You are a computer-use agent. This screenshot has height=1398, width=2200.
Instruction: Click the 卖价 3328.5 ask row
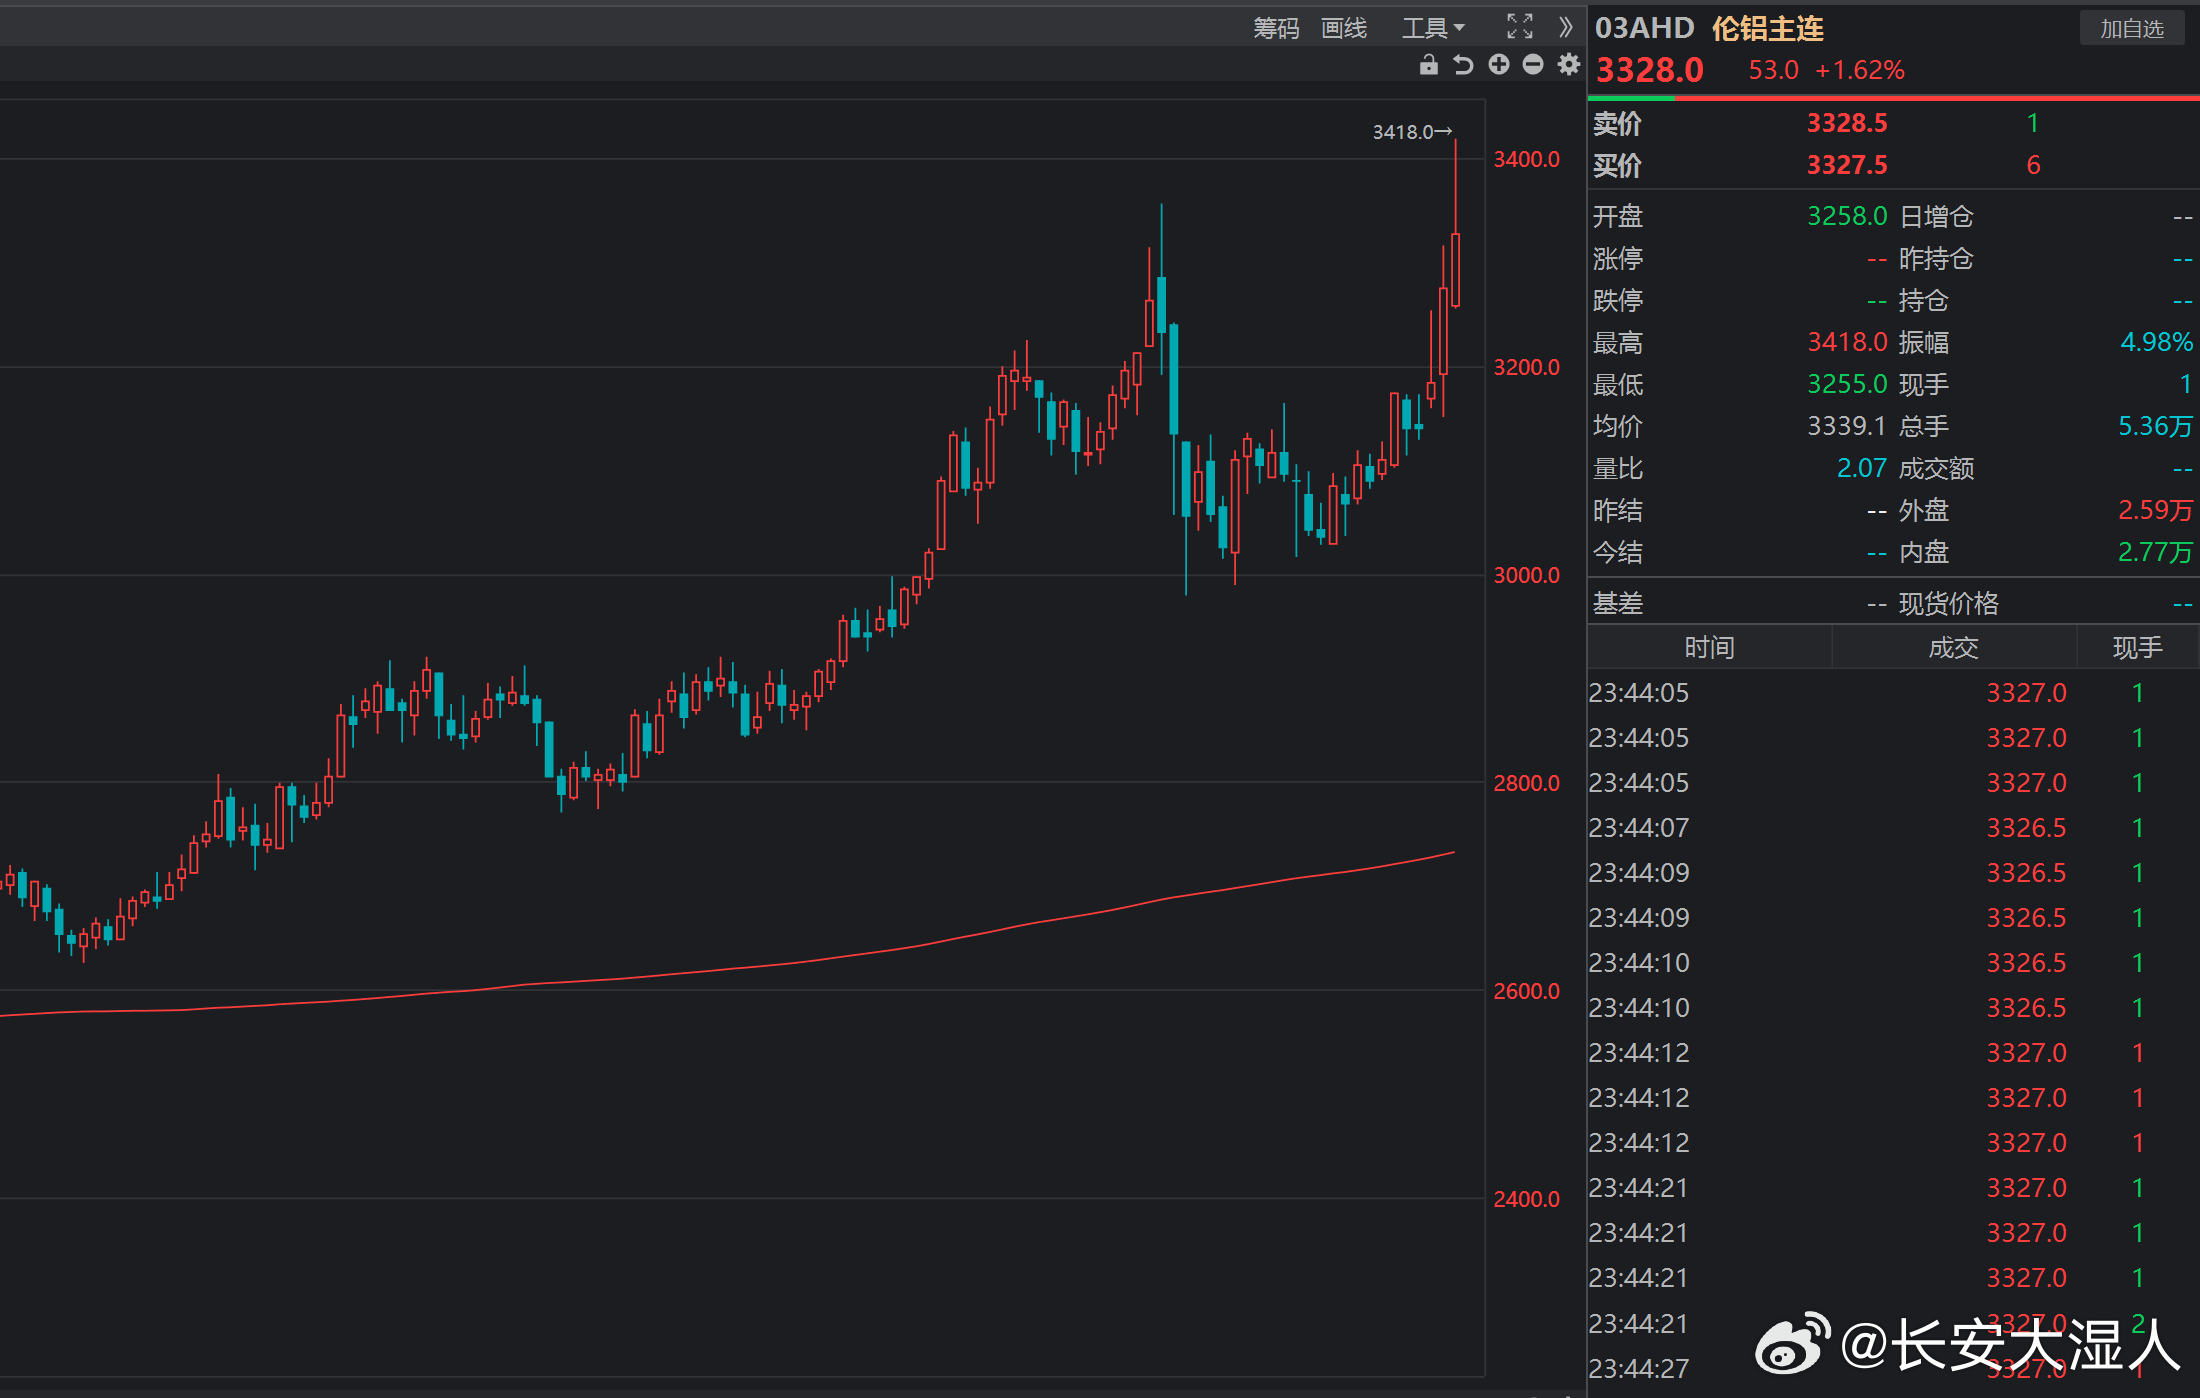pyautogui.click(x=1846, y=123)
